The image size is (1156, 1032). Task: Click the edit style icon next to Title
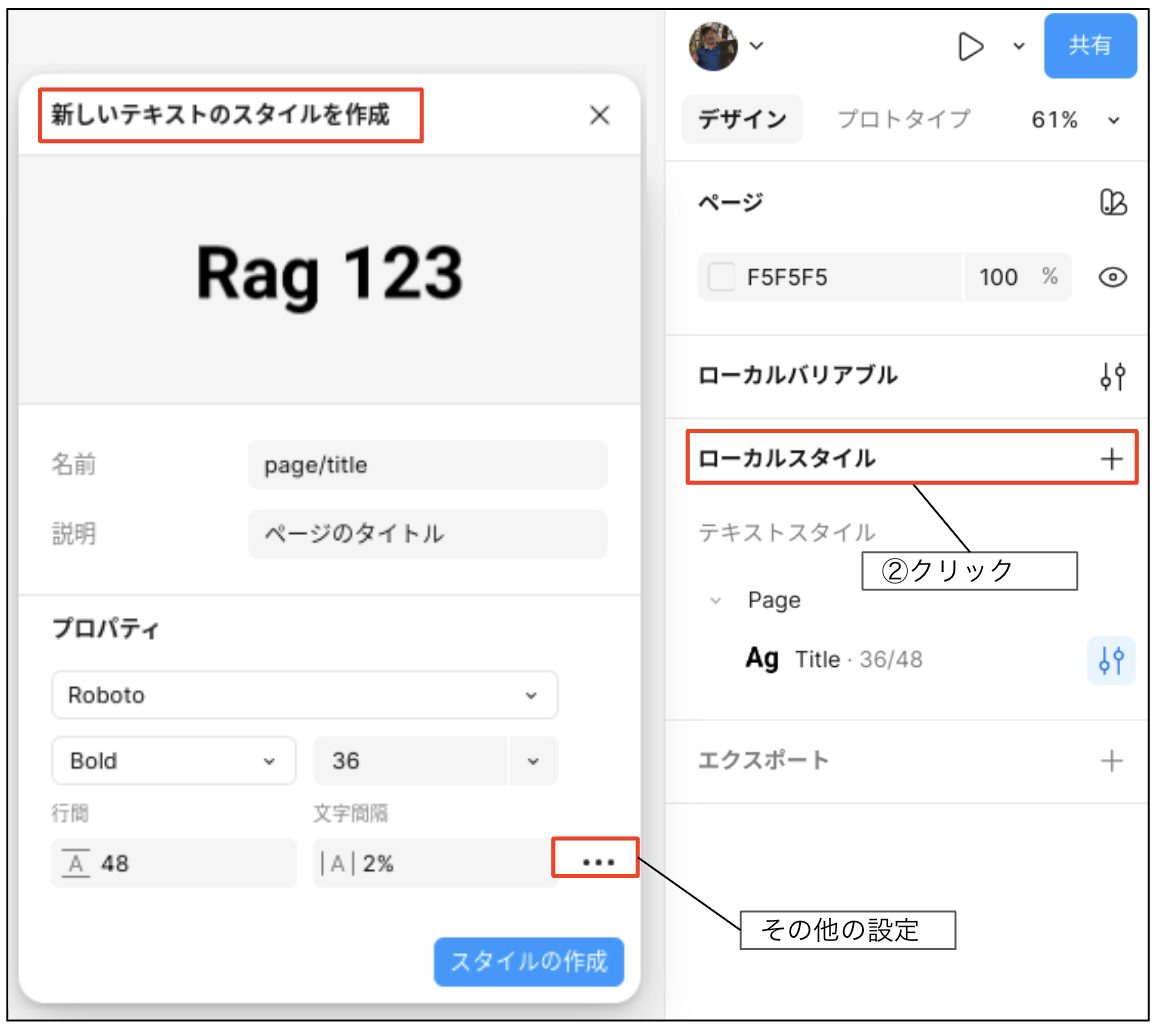[1111, 660]
